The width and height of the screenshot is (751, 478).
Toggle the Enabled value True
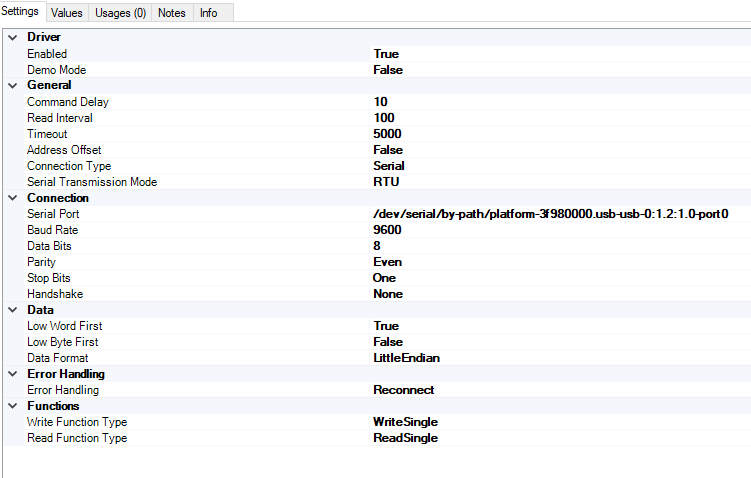[x=386, y=53]
